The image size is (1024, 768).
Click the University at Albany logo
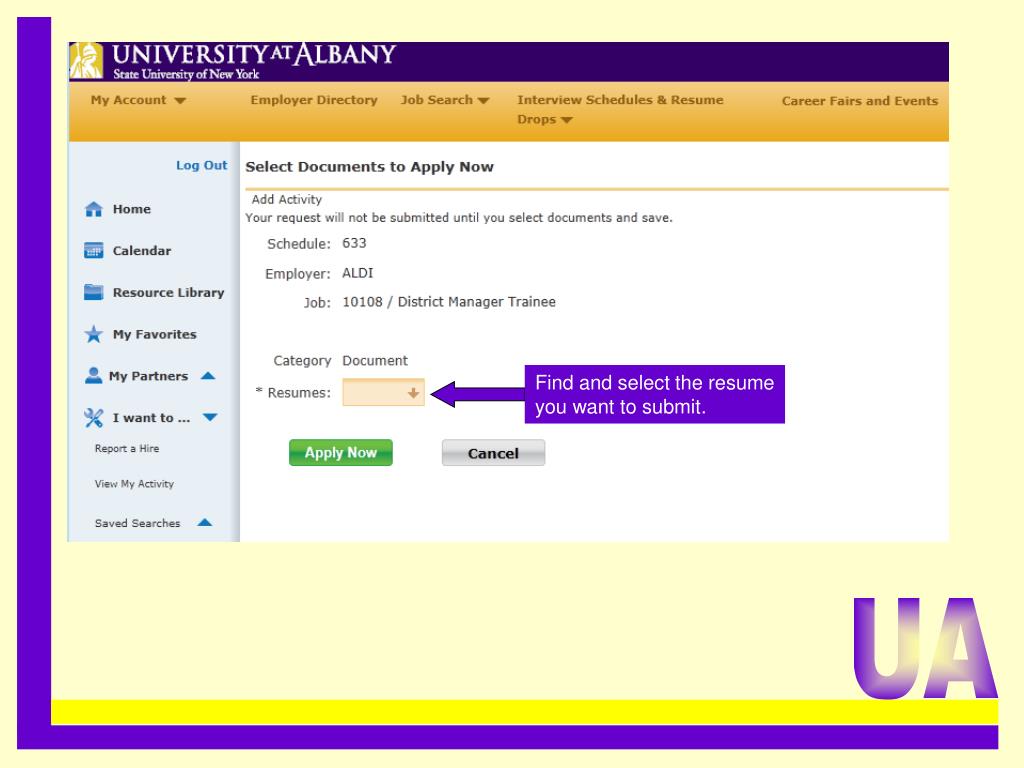point(233,61)
